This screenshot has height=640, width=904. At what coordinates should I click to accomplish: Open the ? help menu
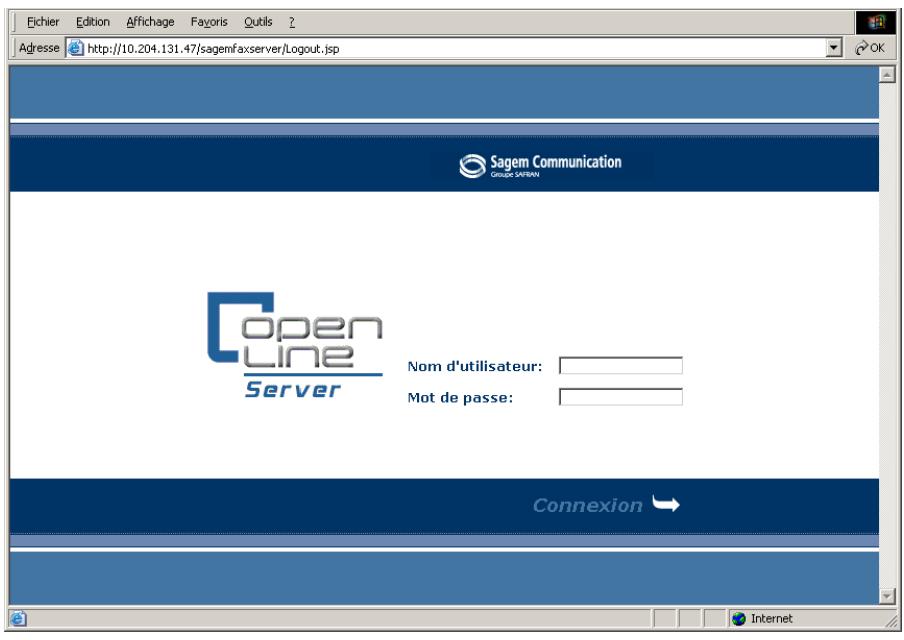(x=292, y=22)
